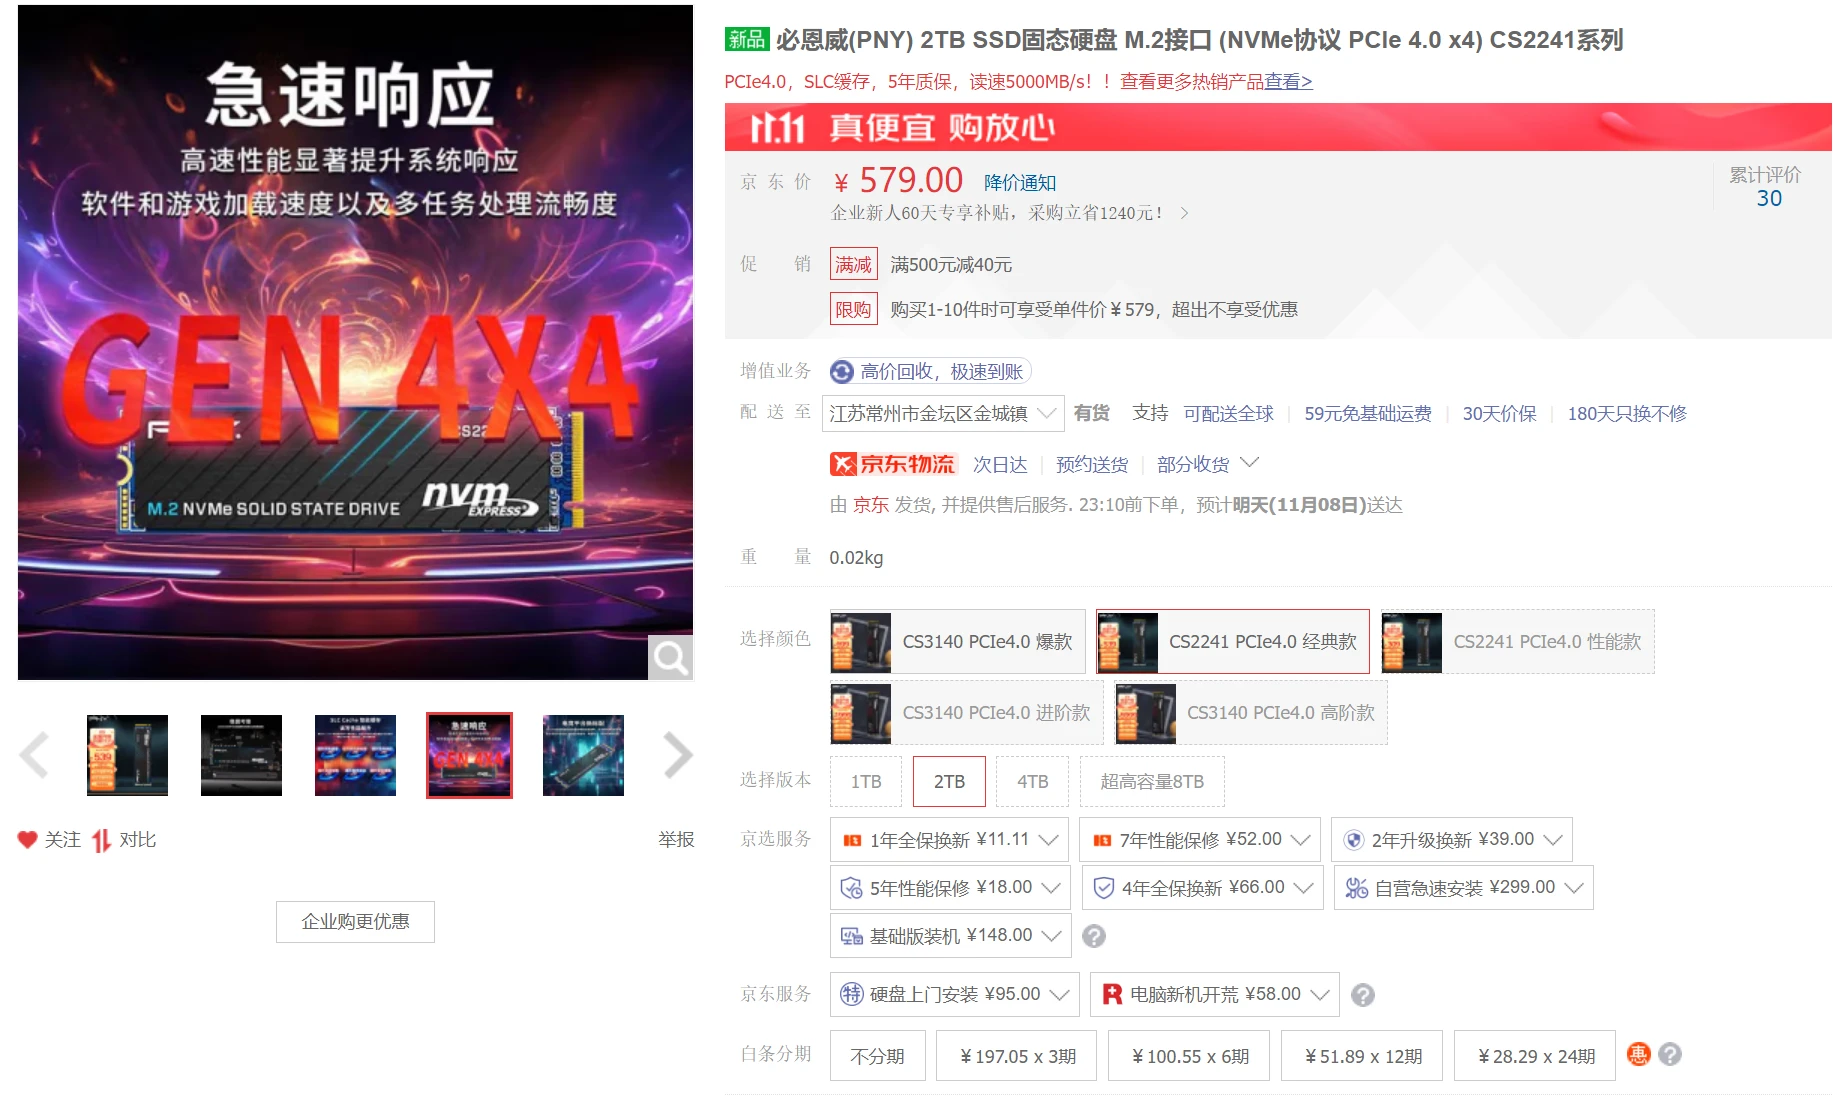1843x1102 pixels.
Task: Click the magnifier zoom icon on product image
Action: click(670, 657)
